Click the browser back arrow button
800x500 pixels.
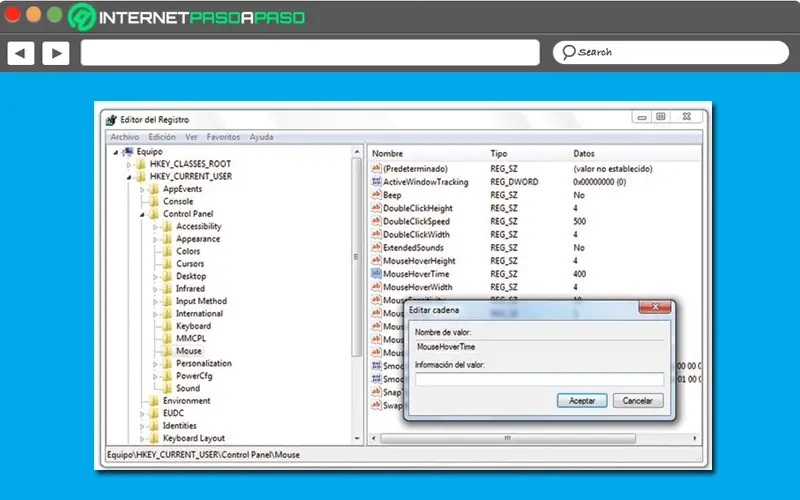[21, 53]
